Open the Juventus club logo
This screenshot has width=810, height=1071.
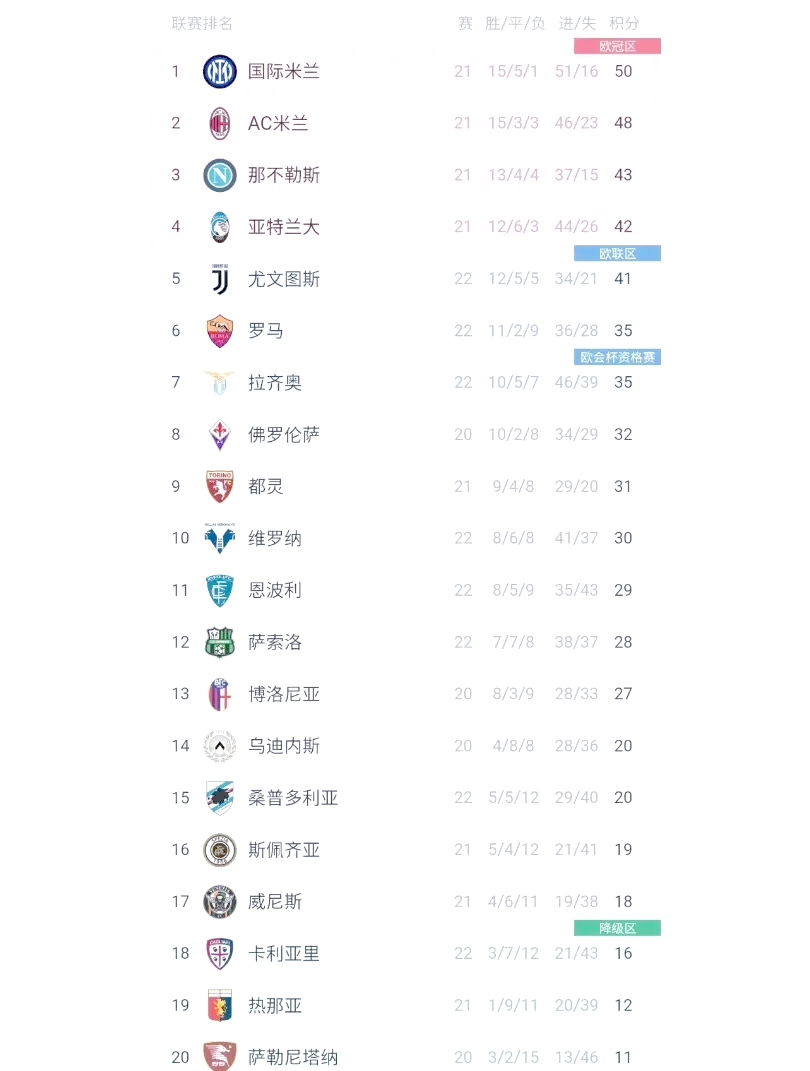click(x=220, y=279)
